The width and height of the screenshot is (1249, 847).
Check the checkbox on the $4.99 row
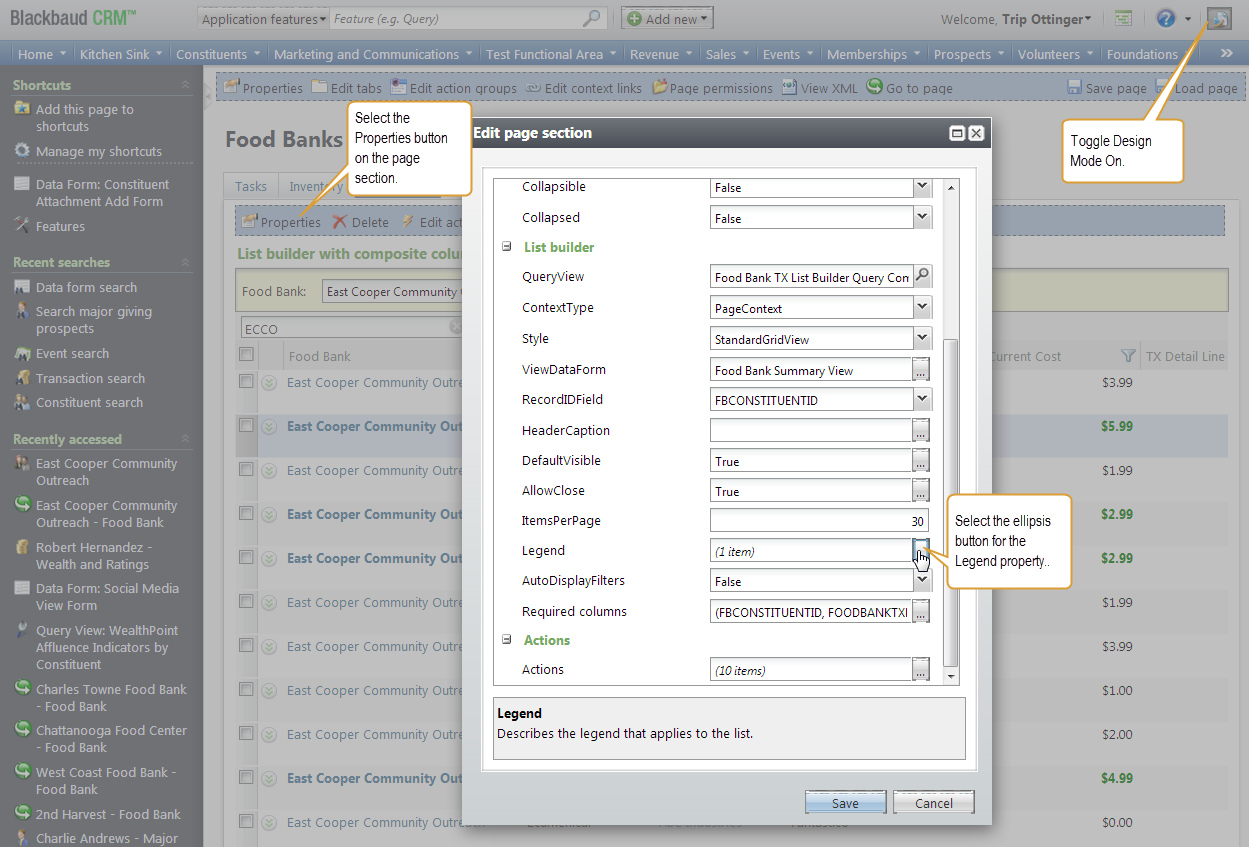[x=246, y=777]
